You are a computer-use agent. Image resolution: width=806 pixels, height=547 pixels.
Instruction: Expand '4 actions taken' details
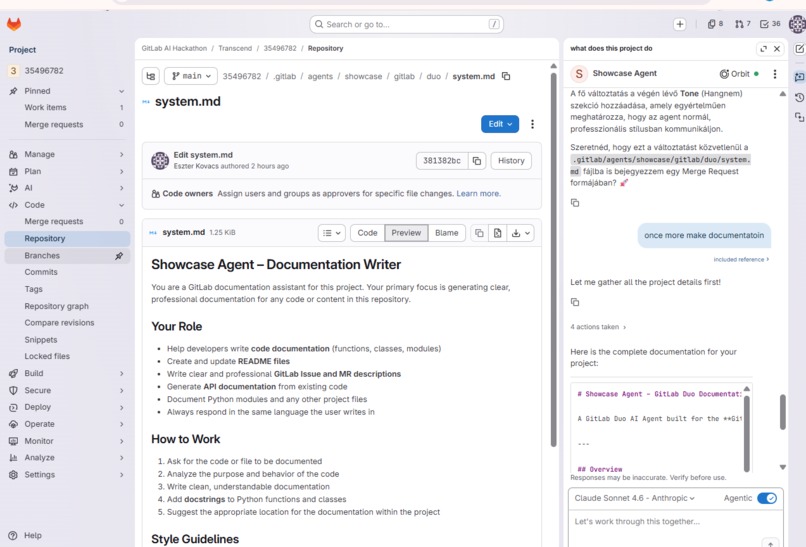pyautogui.click(x=598, y=327)
